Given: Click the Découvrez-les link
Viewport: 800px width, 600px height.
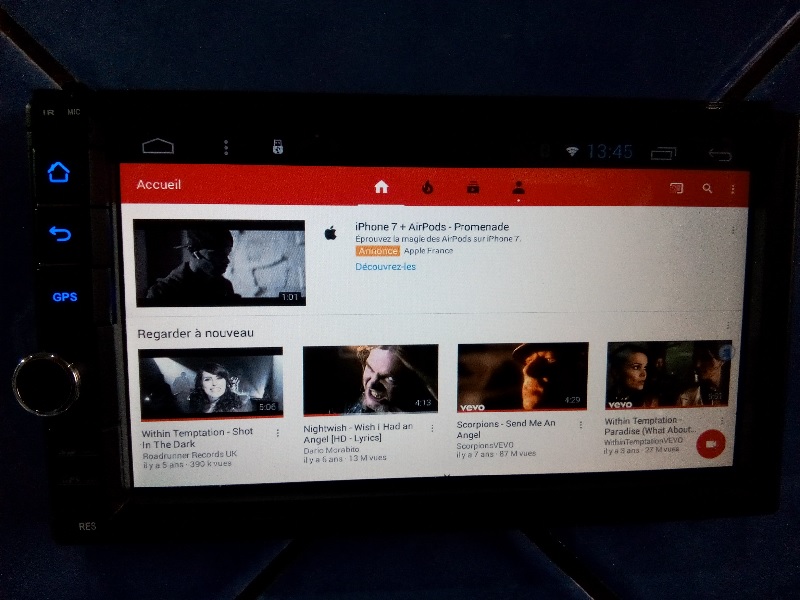Looking at the screenshot, I should 386,267.
